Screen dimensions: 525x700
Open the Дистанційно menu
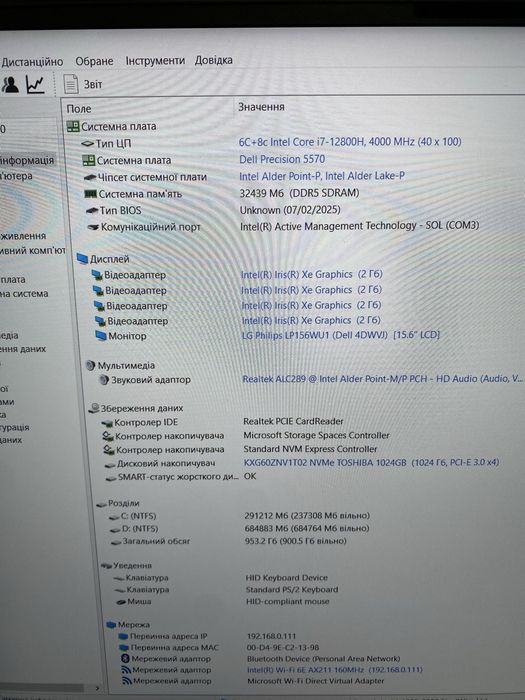coord(32,62)
